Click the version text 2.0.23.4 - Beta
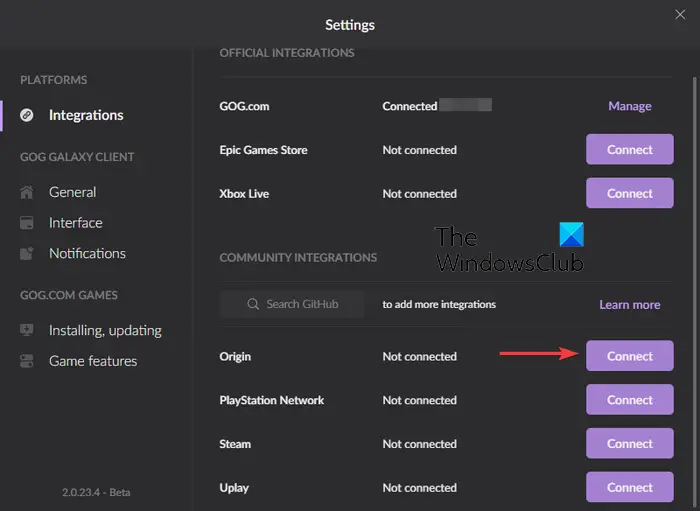The width and height of the screenshot is (700, 511). point(96,492)
